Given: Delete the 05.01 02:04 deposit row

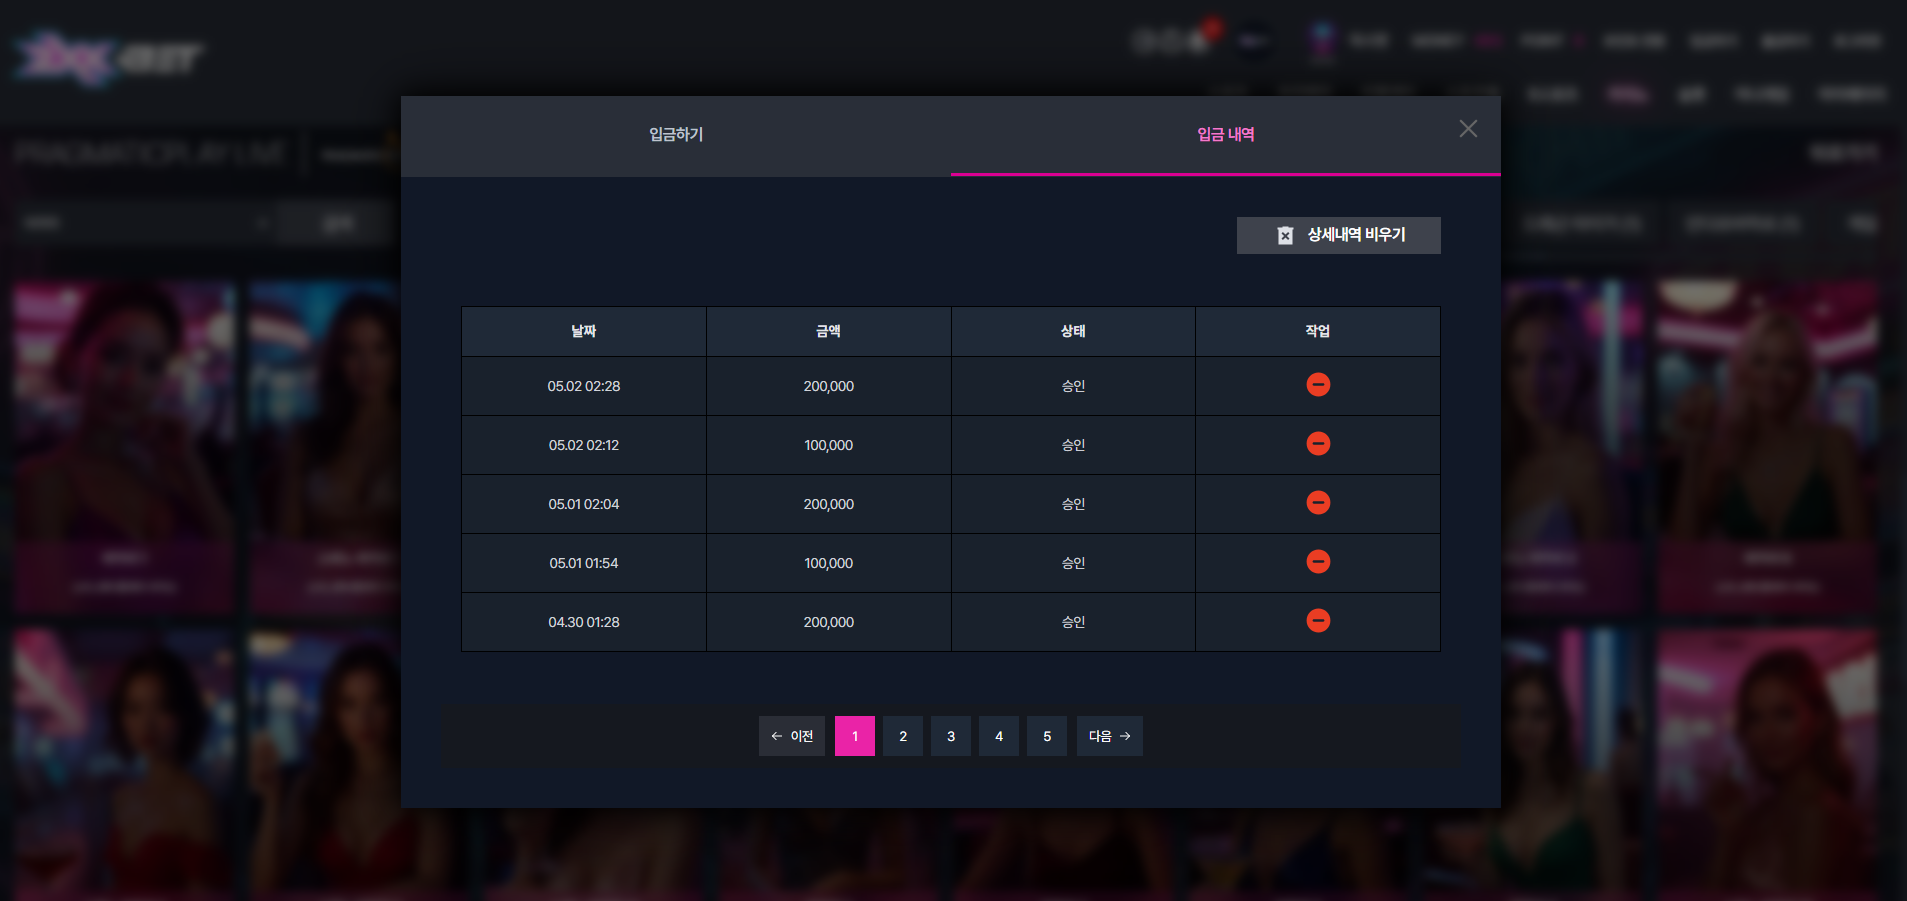Looking at the screenshot, I should coord(1318,503).
